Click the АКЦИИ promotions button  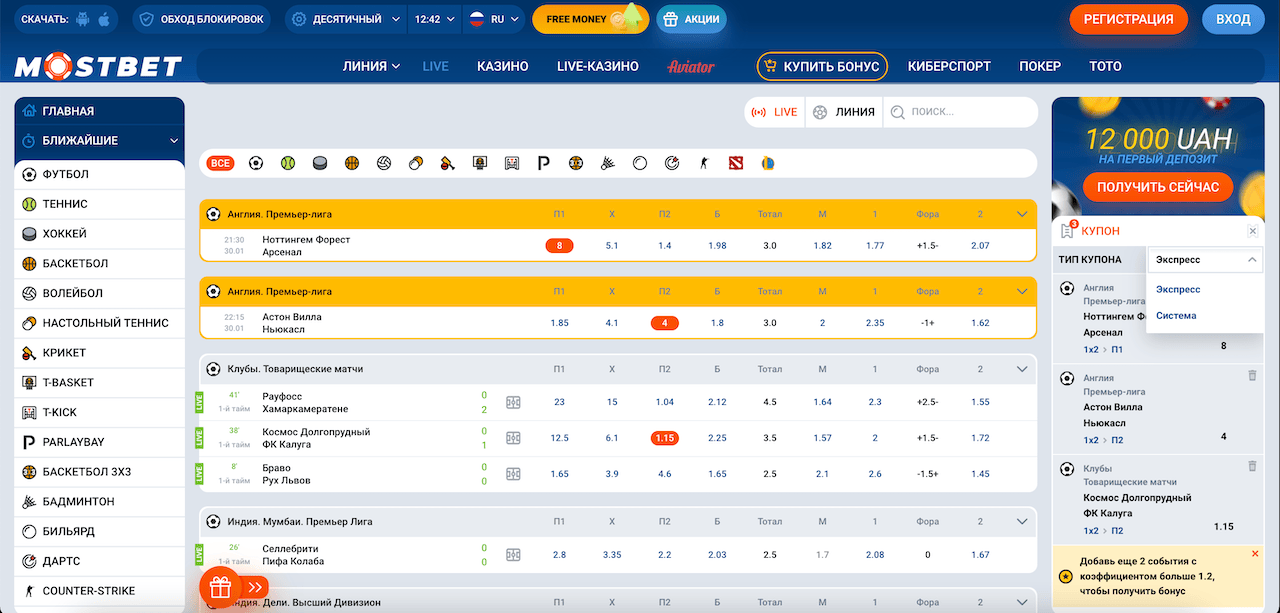[x=691, y=19]
